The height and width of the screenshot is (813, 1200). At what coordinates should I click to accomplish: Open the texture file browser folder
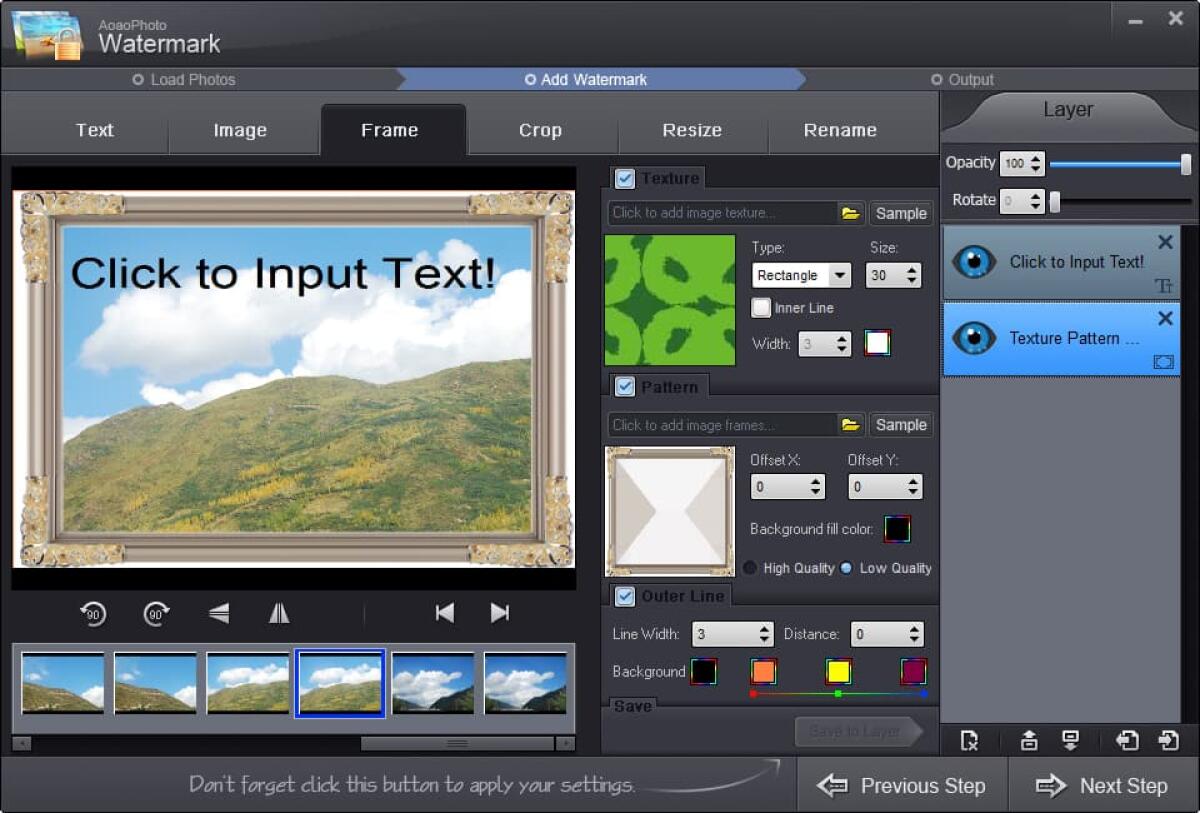(x=851, y=213)
